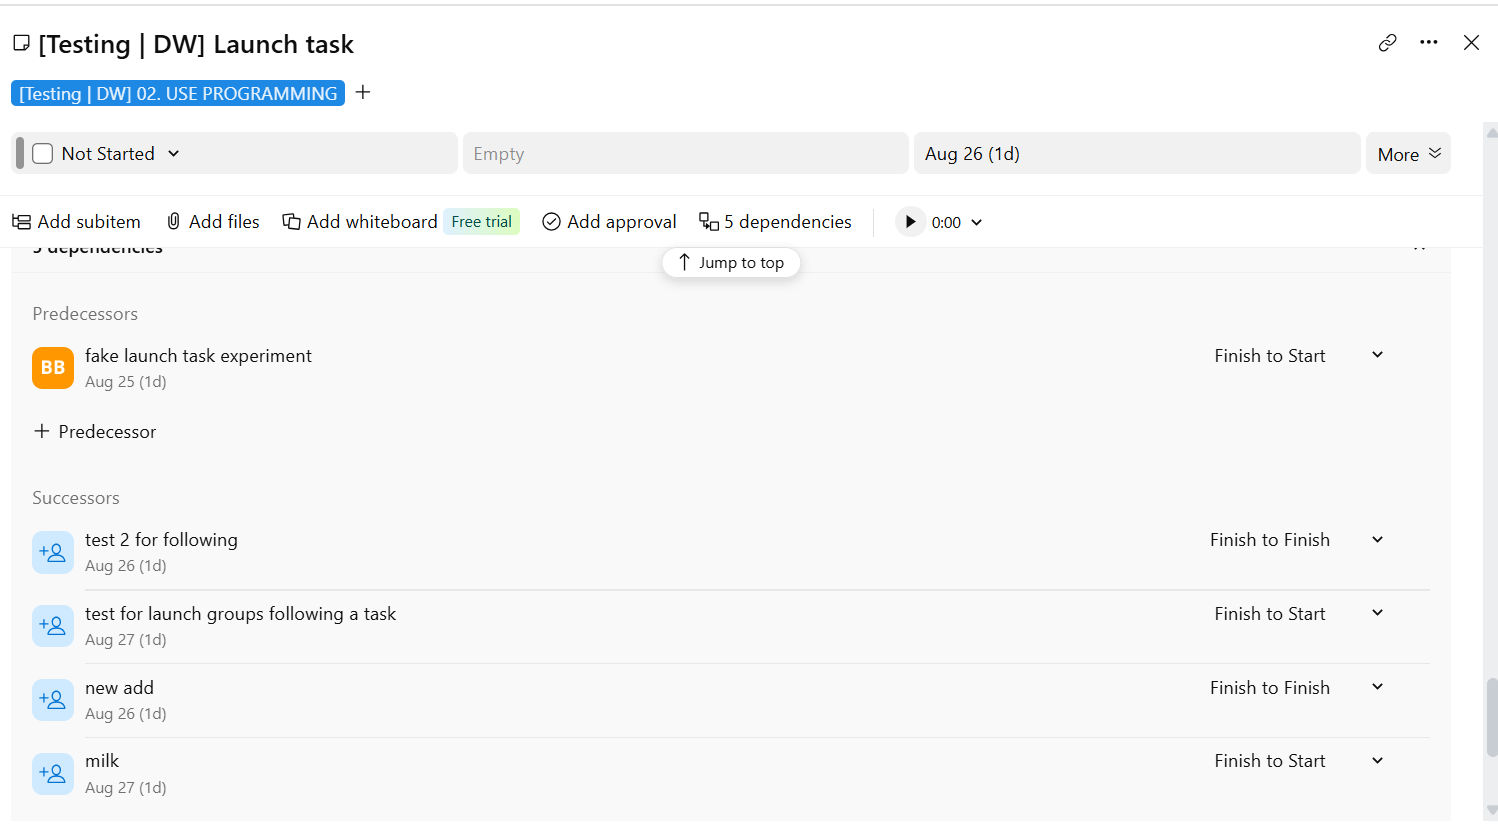The image size is (1498, 825).
Task: Click Jump to top
Action: [731, 262]
